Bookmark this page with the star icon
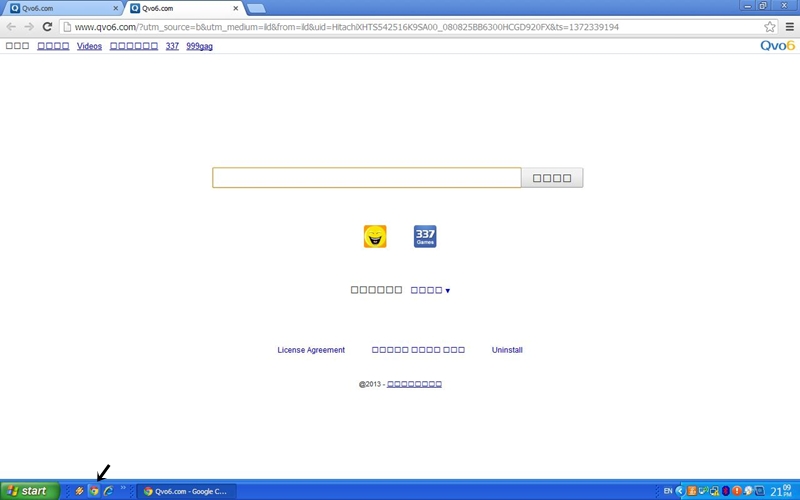This screenshot has width=800, height=500. pyautogui.click(x=769, y=27)
